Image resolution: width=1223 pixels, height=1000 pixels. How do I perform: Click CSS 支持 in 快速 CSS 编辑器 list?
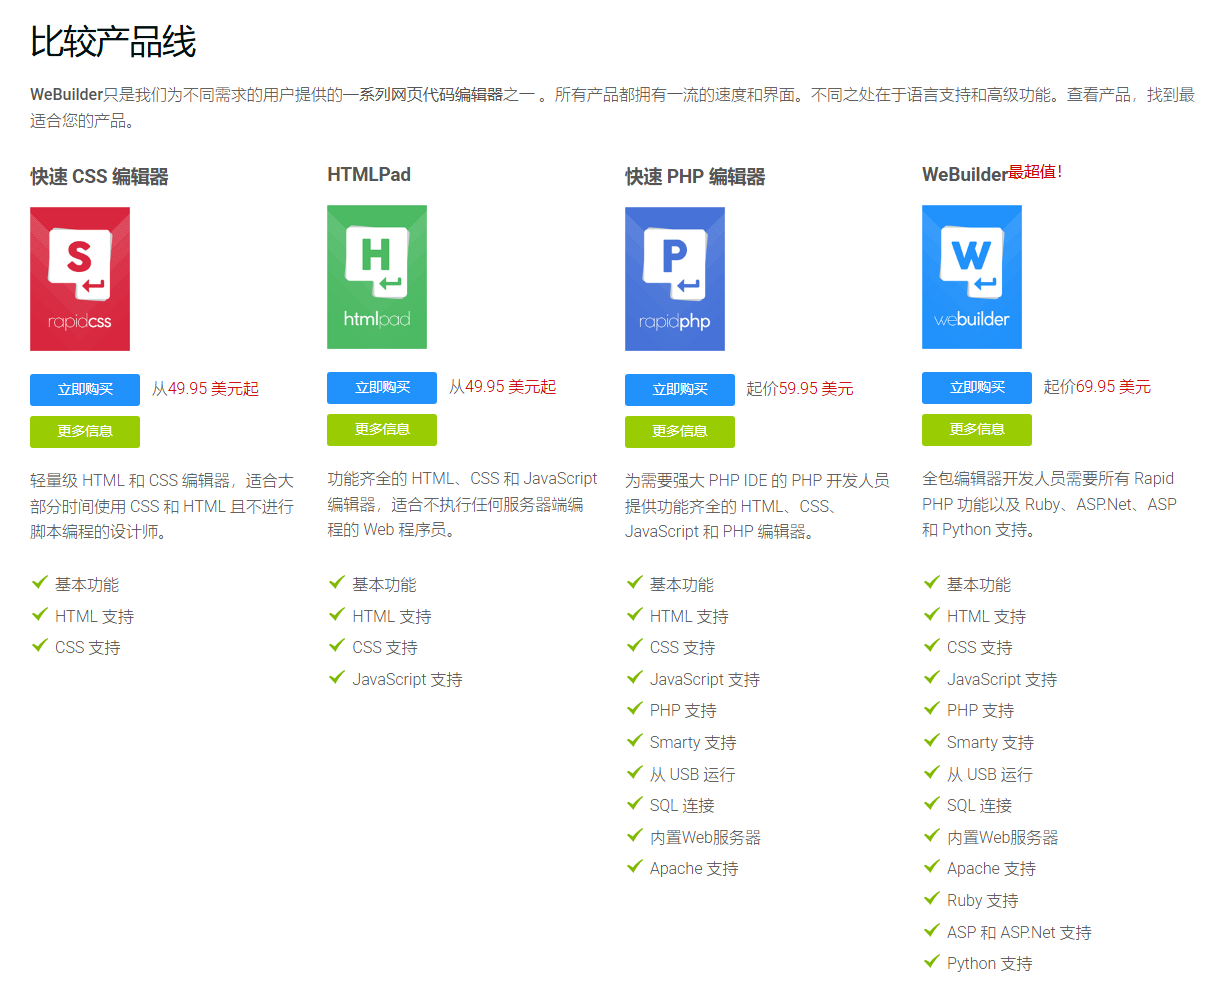click(88, 648)
